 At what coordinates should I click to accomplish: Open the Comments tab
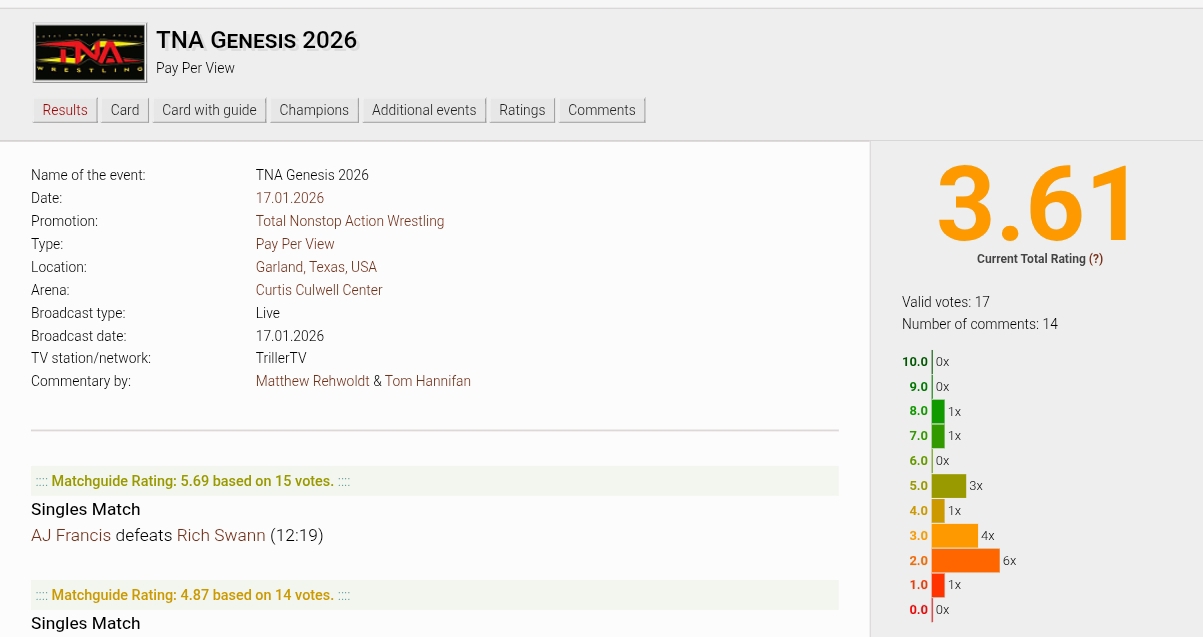(602, 110)
